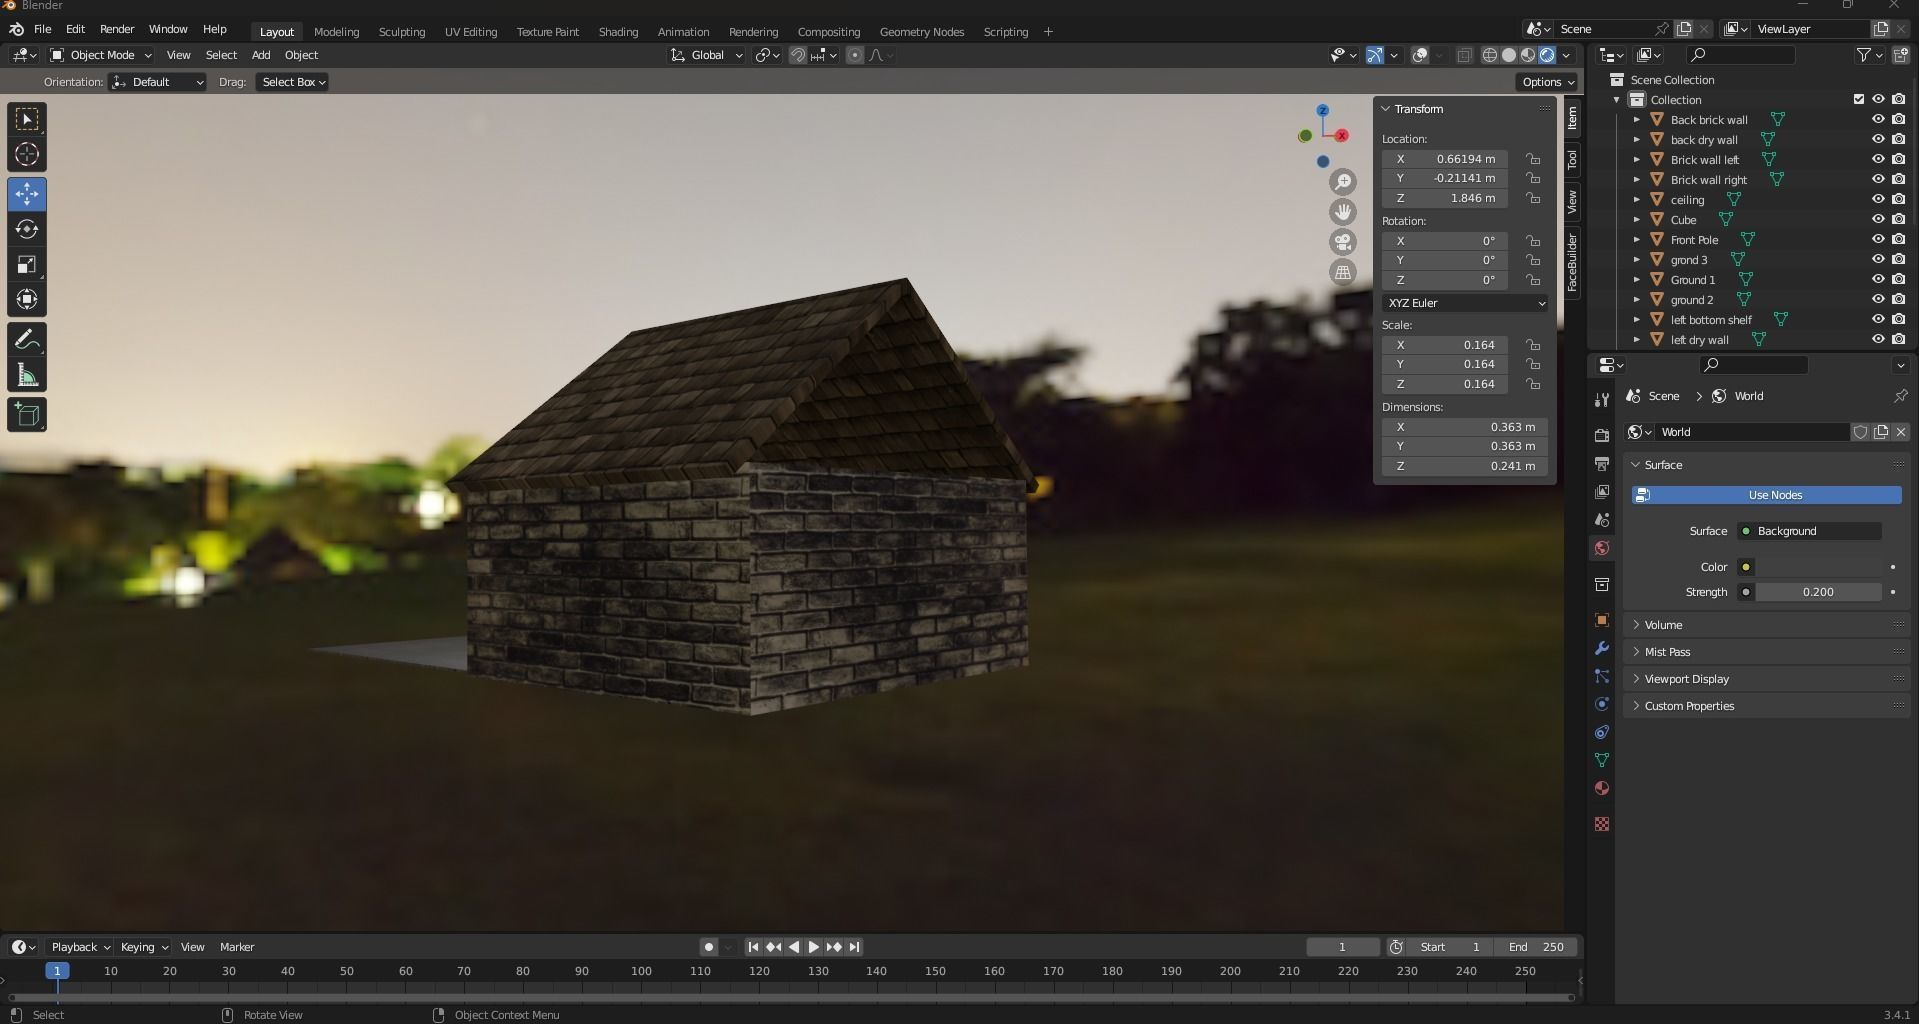Click the Background surface shader button
The width and height of the screenshot is (1919, 1024).
tap(1809, 531)
